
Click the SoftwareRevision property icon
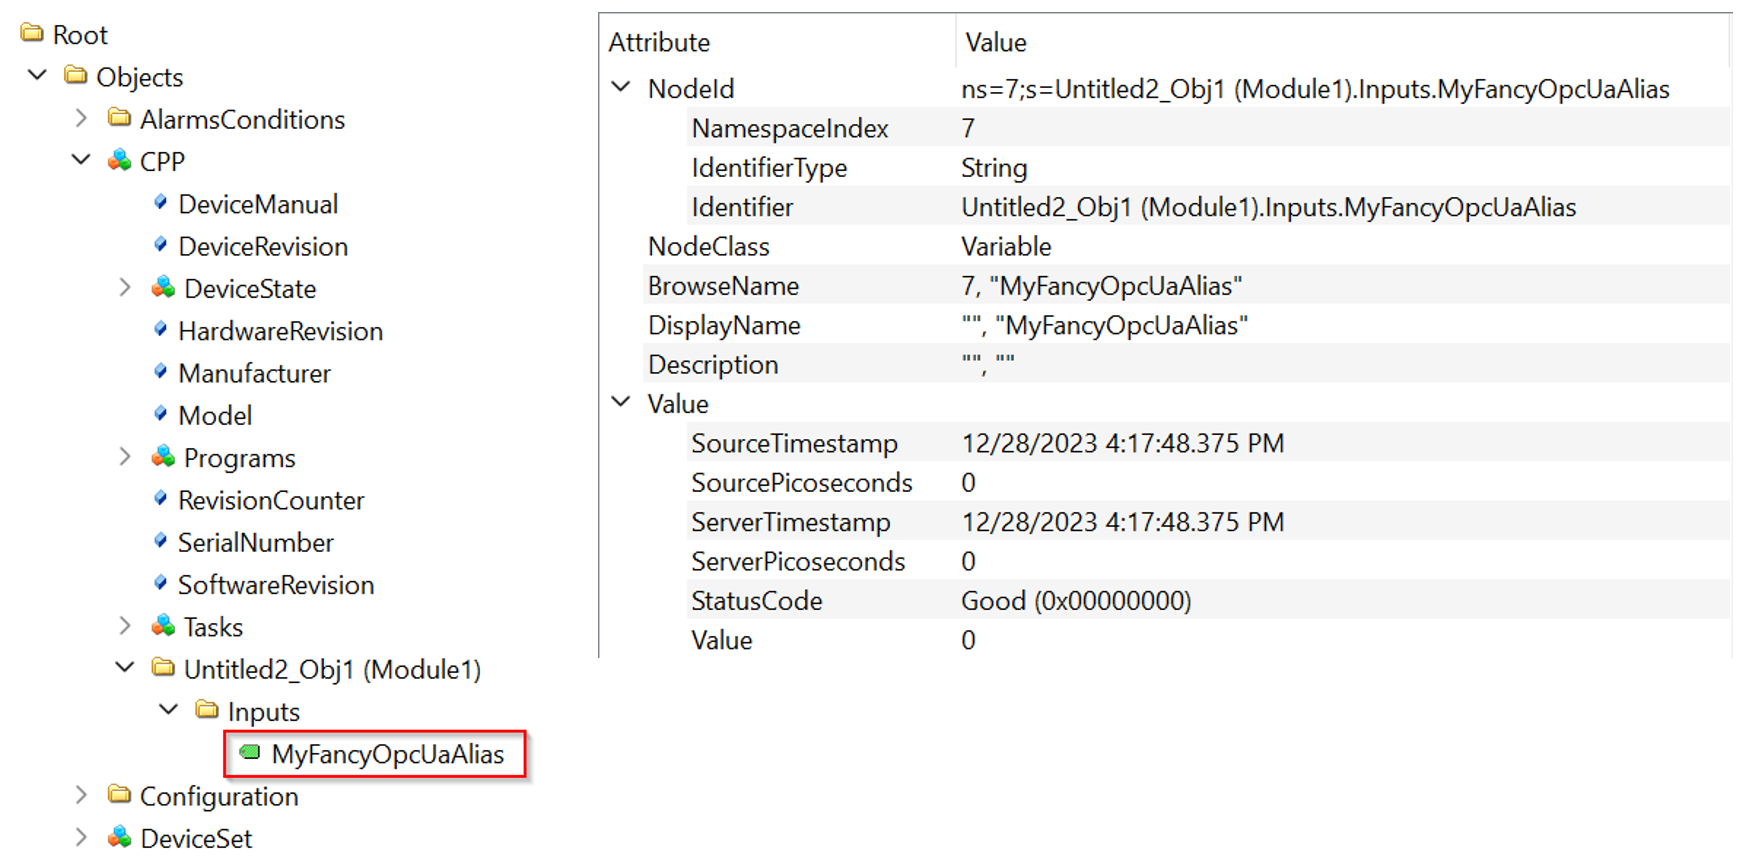(x=160, y=582)
